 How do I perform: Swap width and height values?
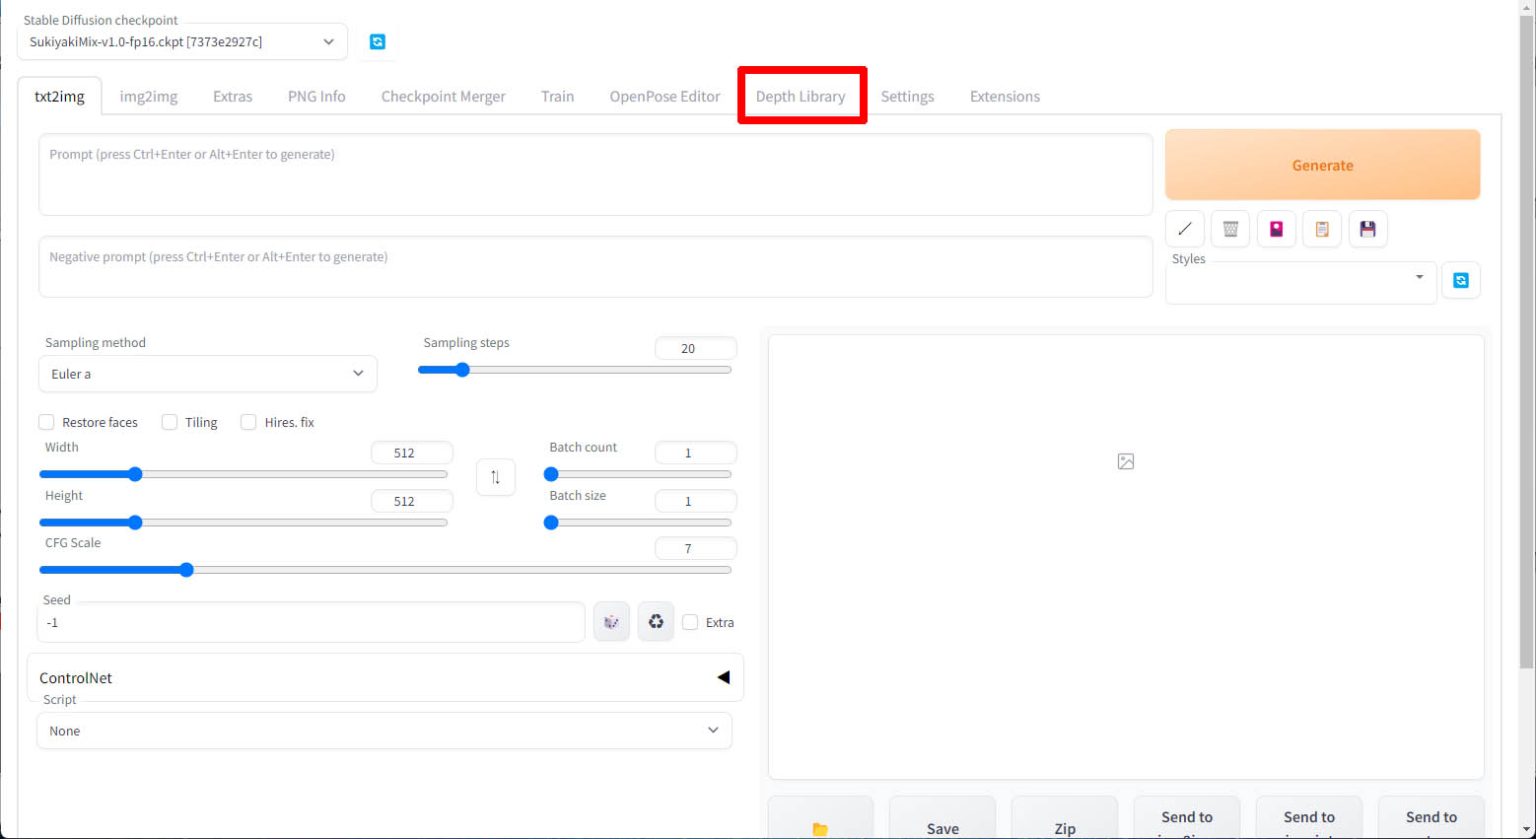coord(495,477)
